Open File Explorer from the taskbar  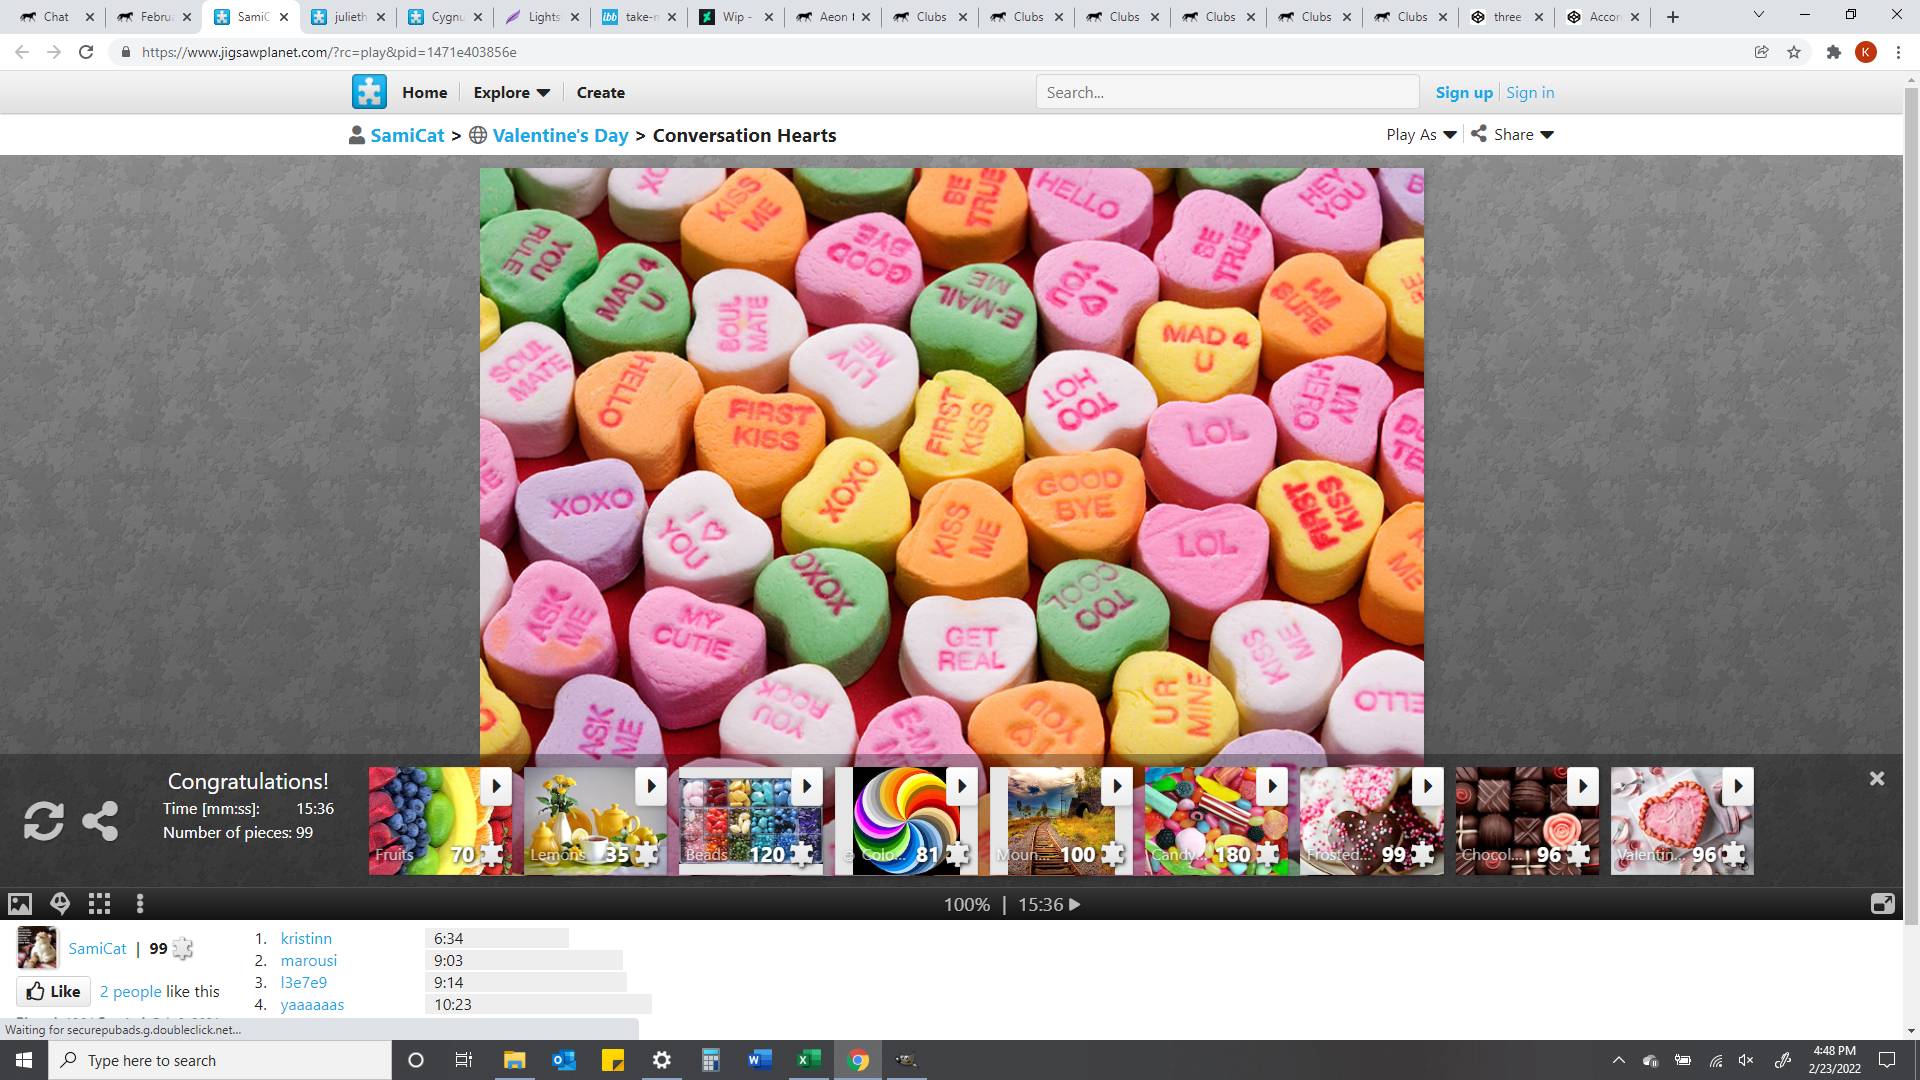514,1060
